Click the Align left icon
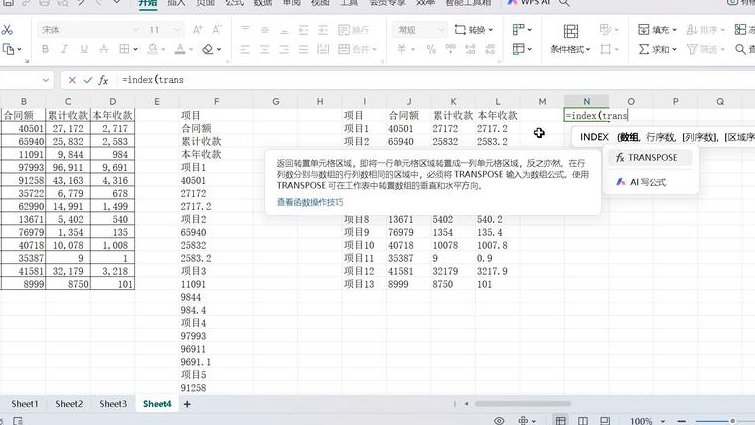This screenshot has height=425, width=755. point(245,49)
